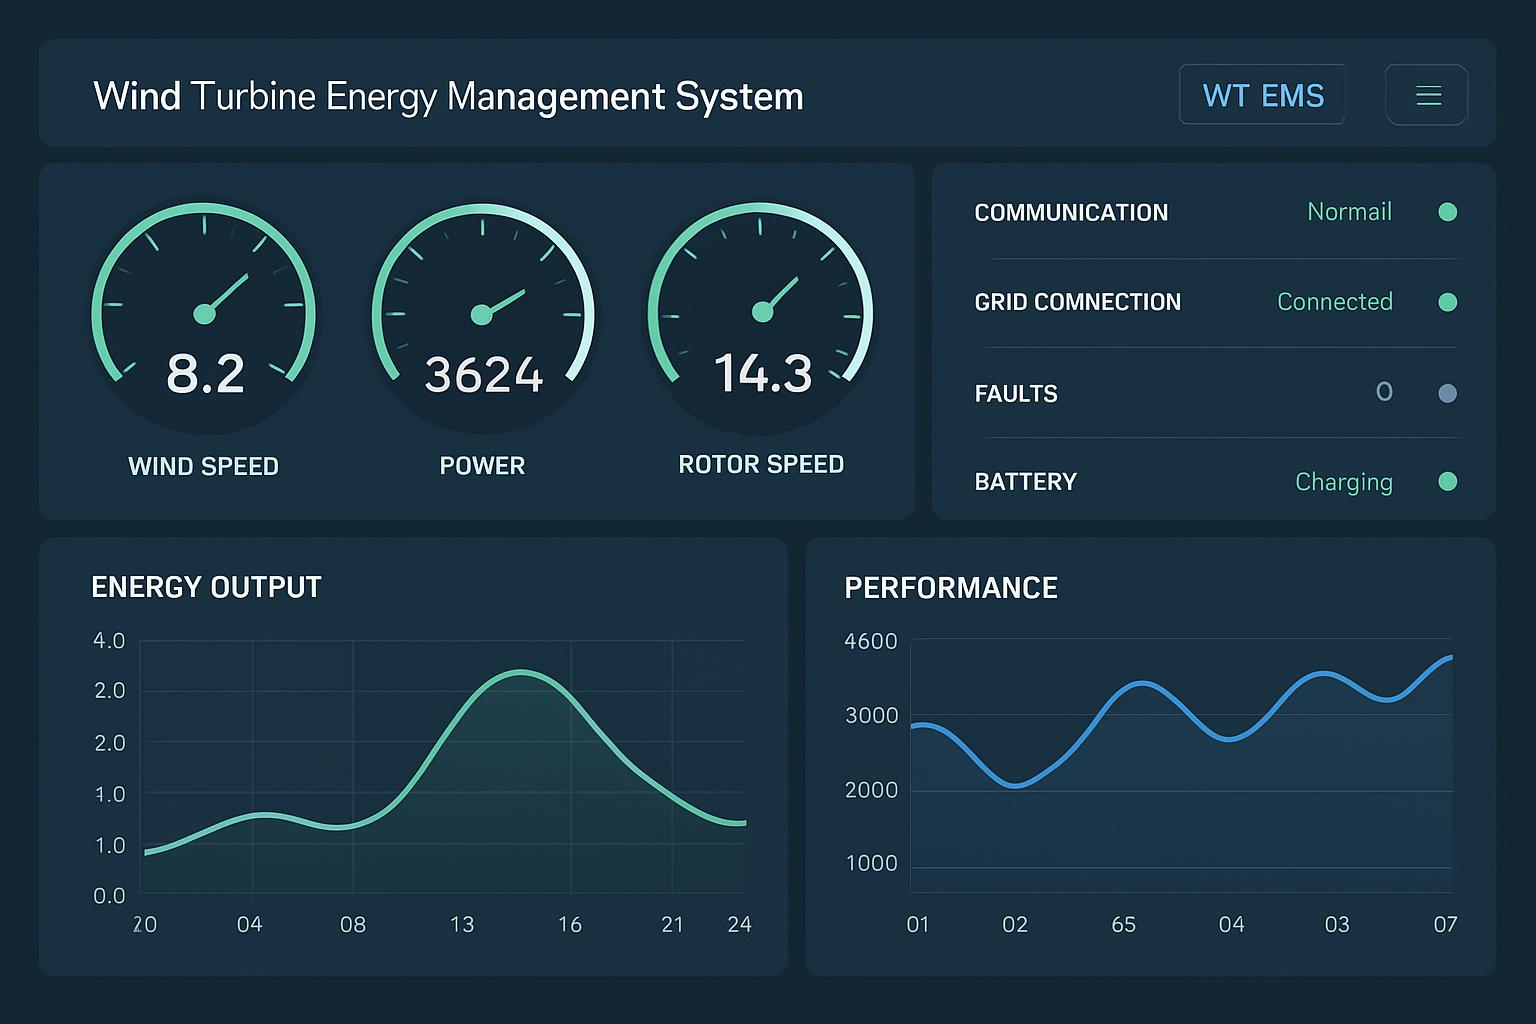1536x1024 pixels.
Task: Select the Power gauge showing 3624
Action: 483,313
